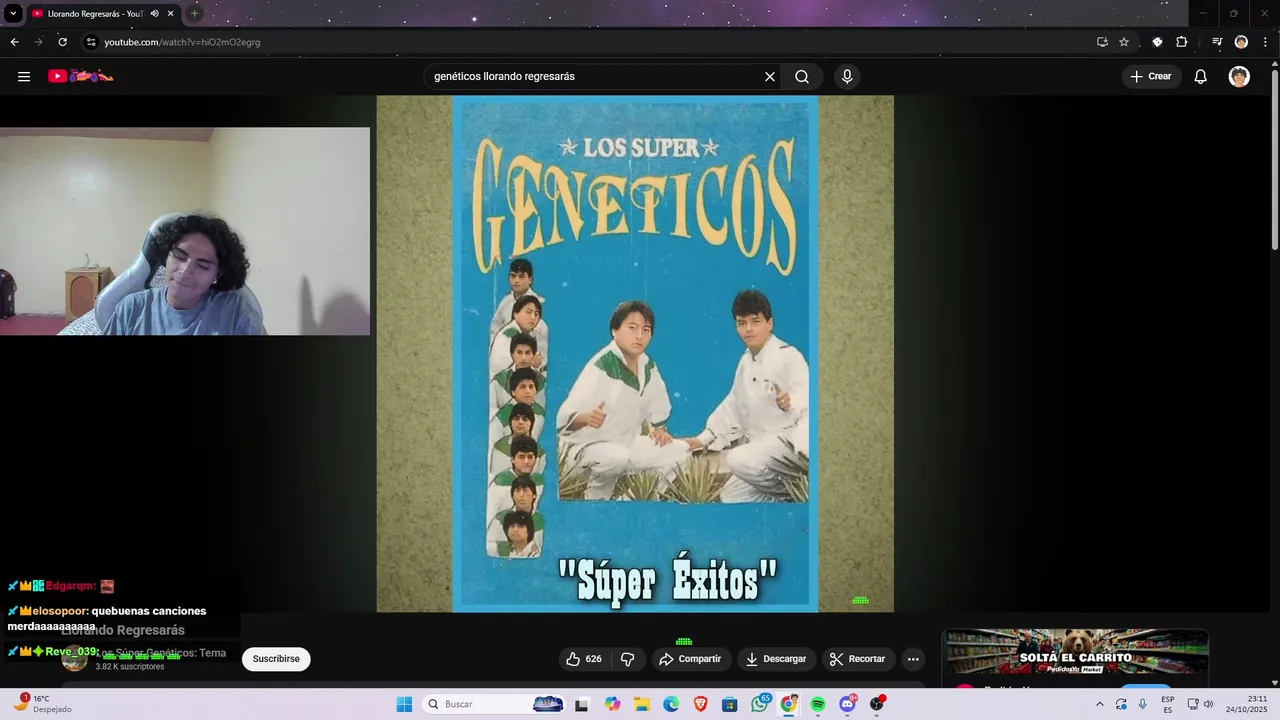
Task: Search from the taskbar Buscar box
Action: (x=495, y=704)
